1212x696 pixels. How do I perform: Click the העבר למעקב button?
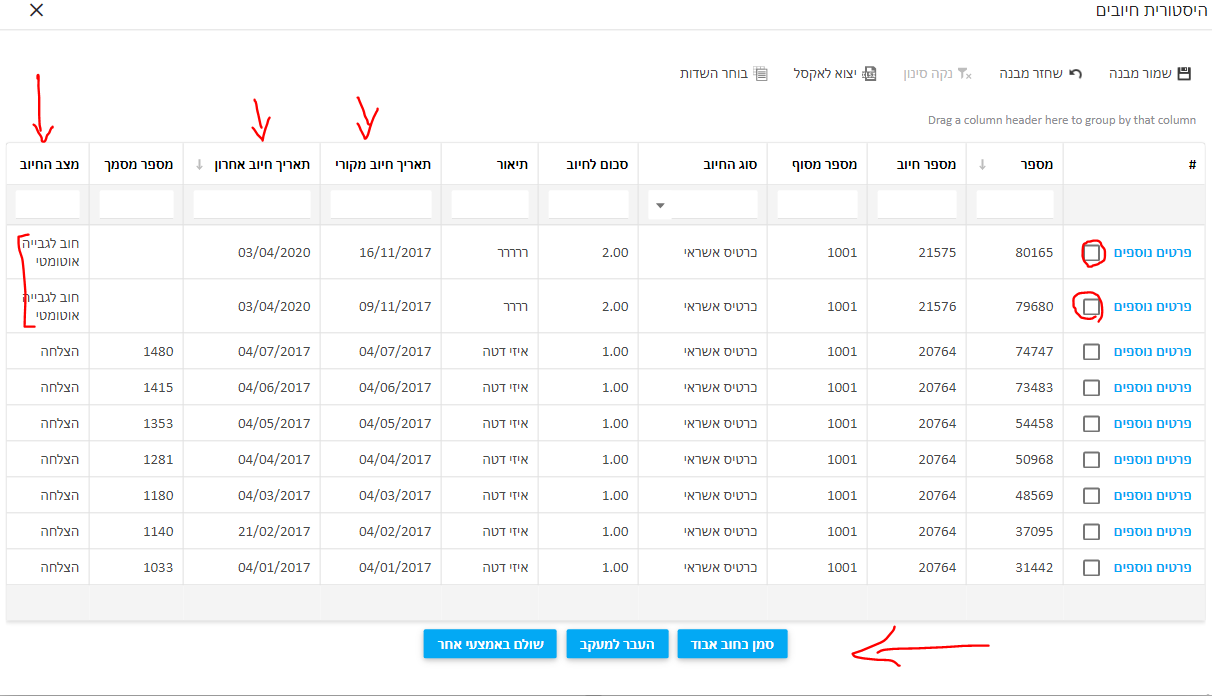point(617,645)
